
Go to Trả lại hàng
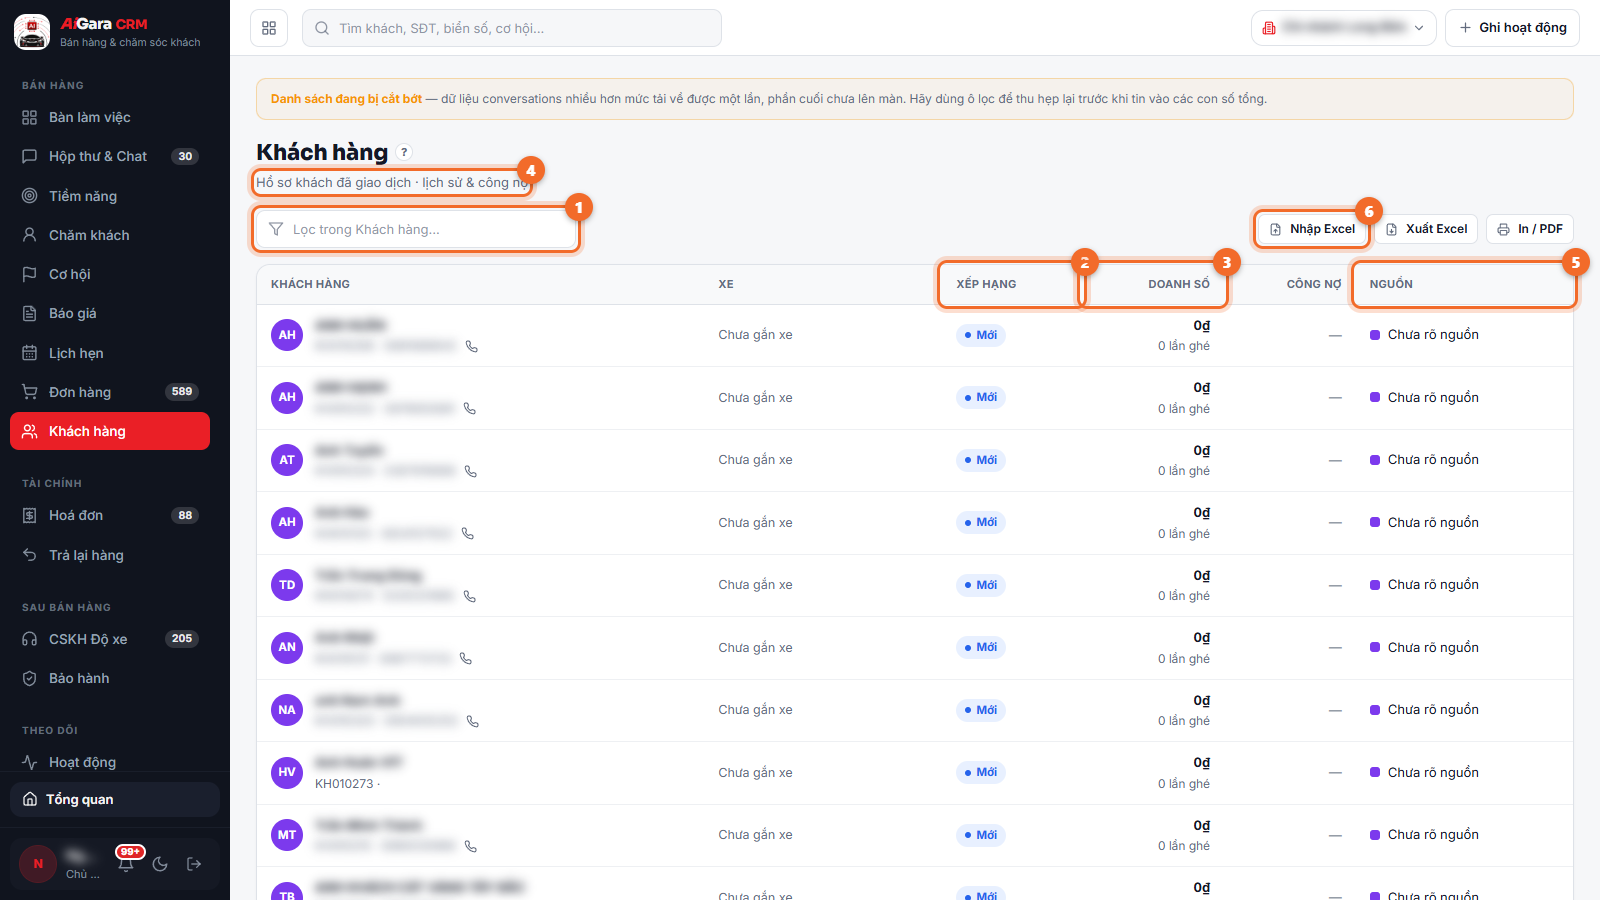[110, 555]
